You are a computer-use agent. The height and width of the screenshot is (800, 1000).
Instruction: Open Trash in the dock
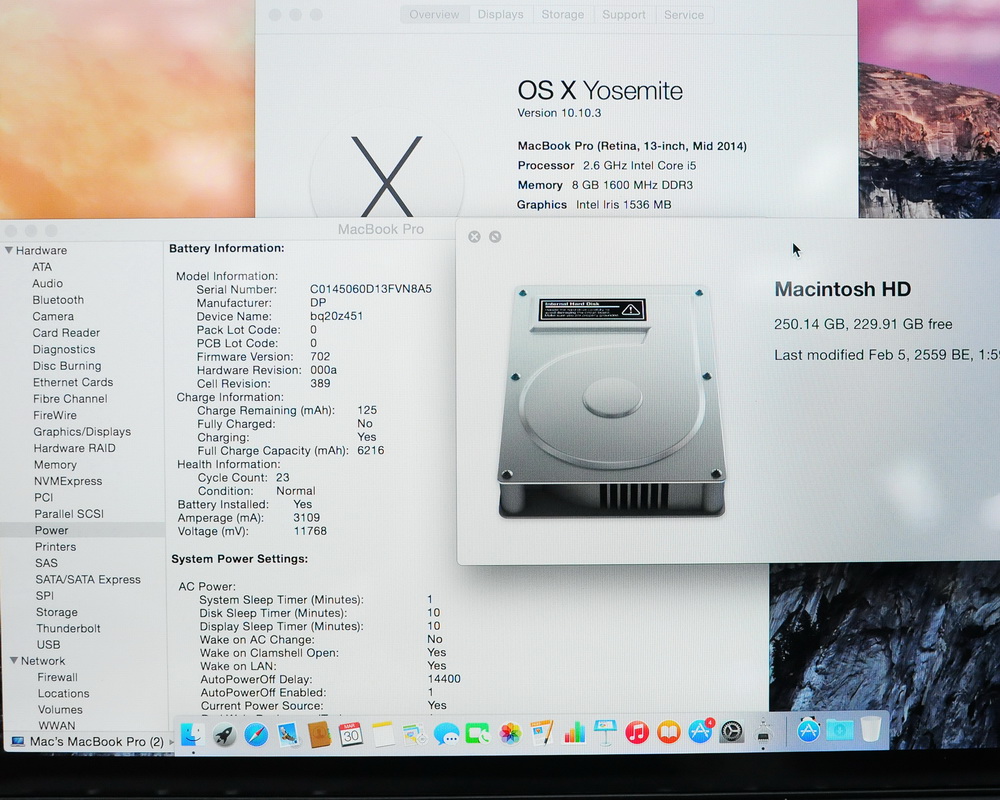pyautogui.click(x=871, y=729)
